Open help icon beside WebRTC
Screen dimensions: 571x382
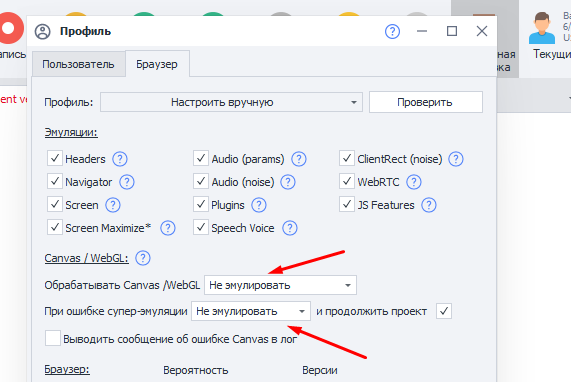[x=414, y=182]
